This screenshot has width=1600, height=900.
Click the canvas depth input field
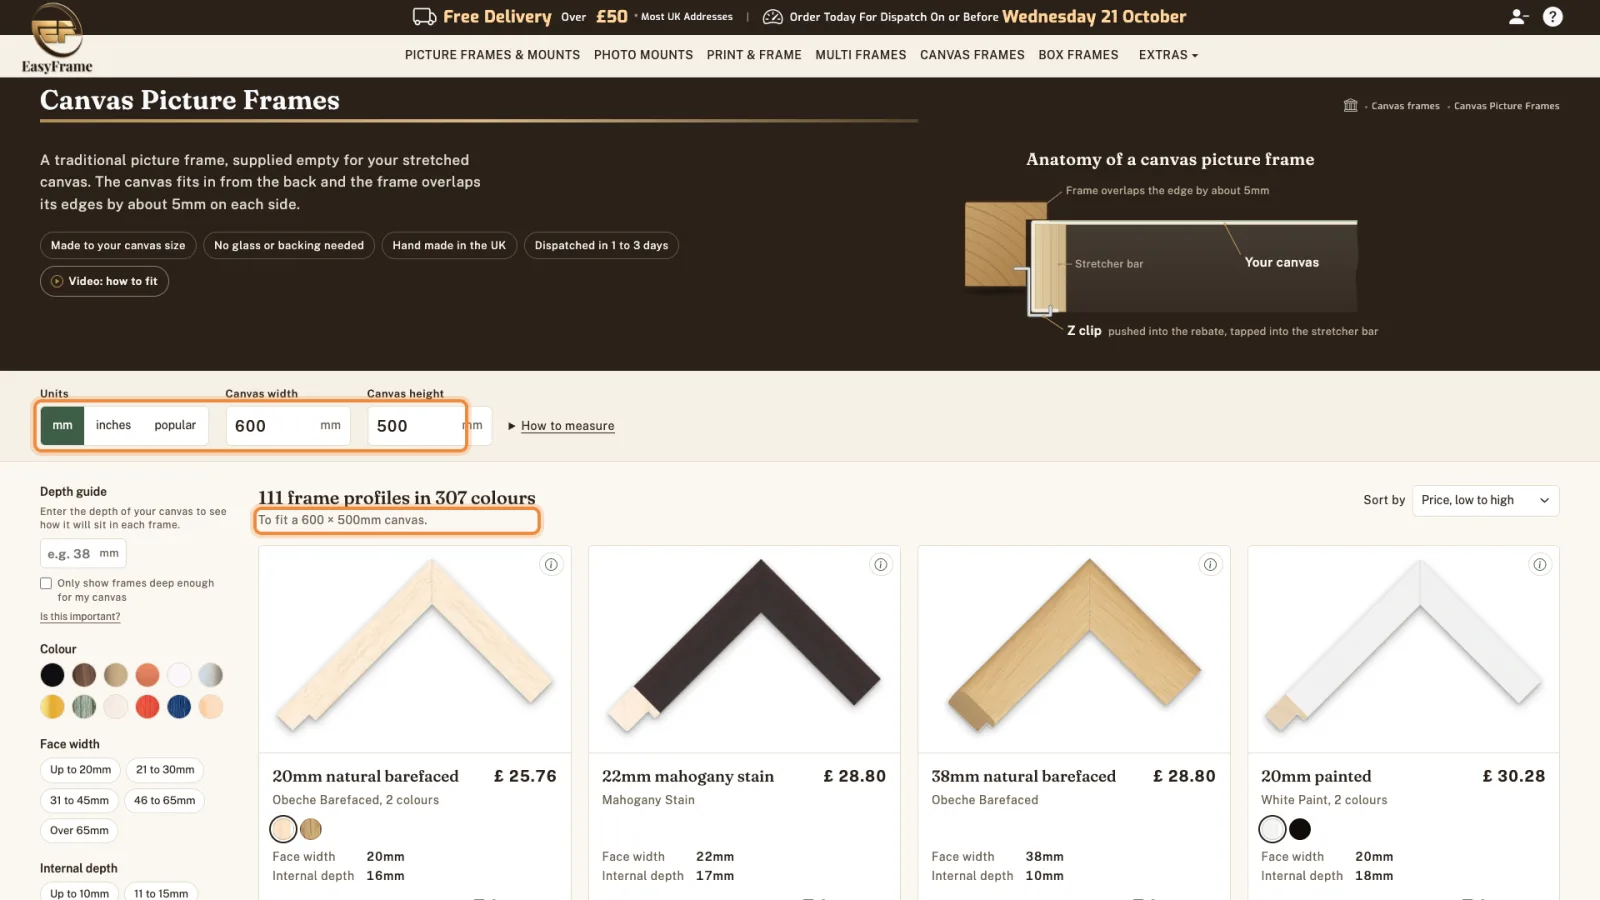(x=83, y=553)
